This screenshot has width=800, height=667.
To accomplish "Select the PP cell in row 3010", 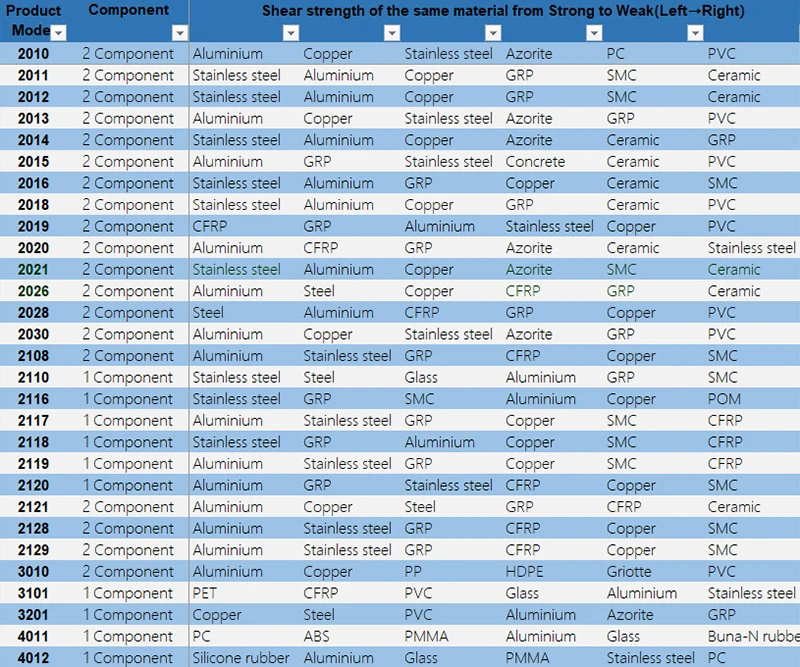I will pyautogui.click(x=413, y=572).
